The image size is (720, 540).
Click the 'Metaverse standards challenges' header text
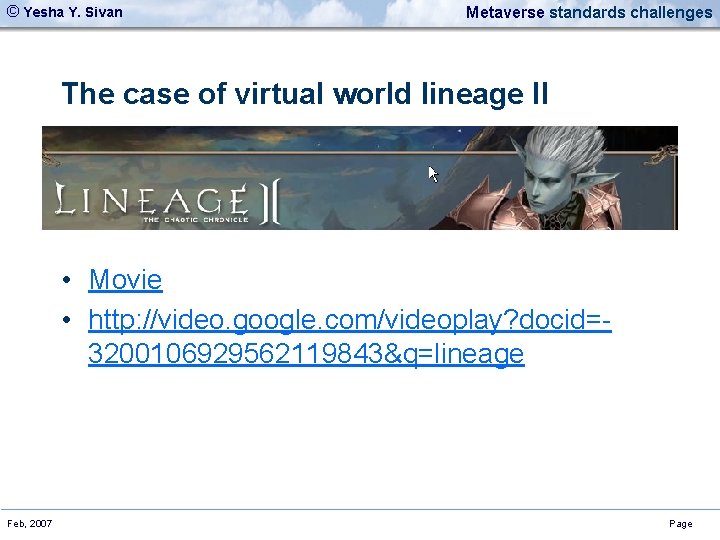pyautogui.click(x=589, y=12)
